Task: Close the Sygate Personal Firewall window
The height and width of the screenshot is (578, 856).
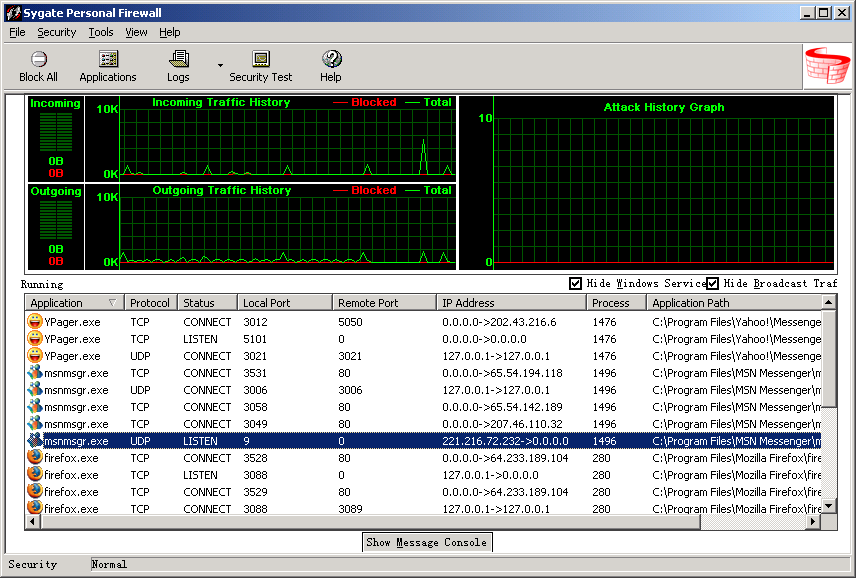Action: tap(841, 13)
